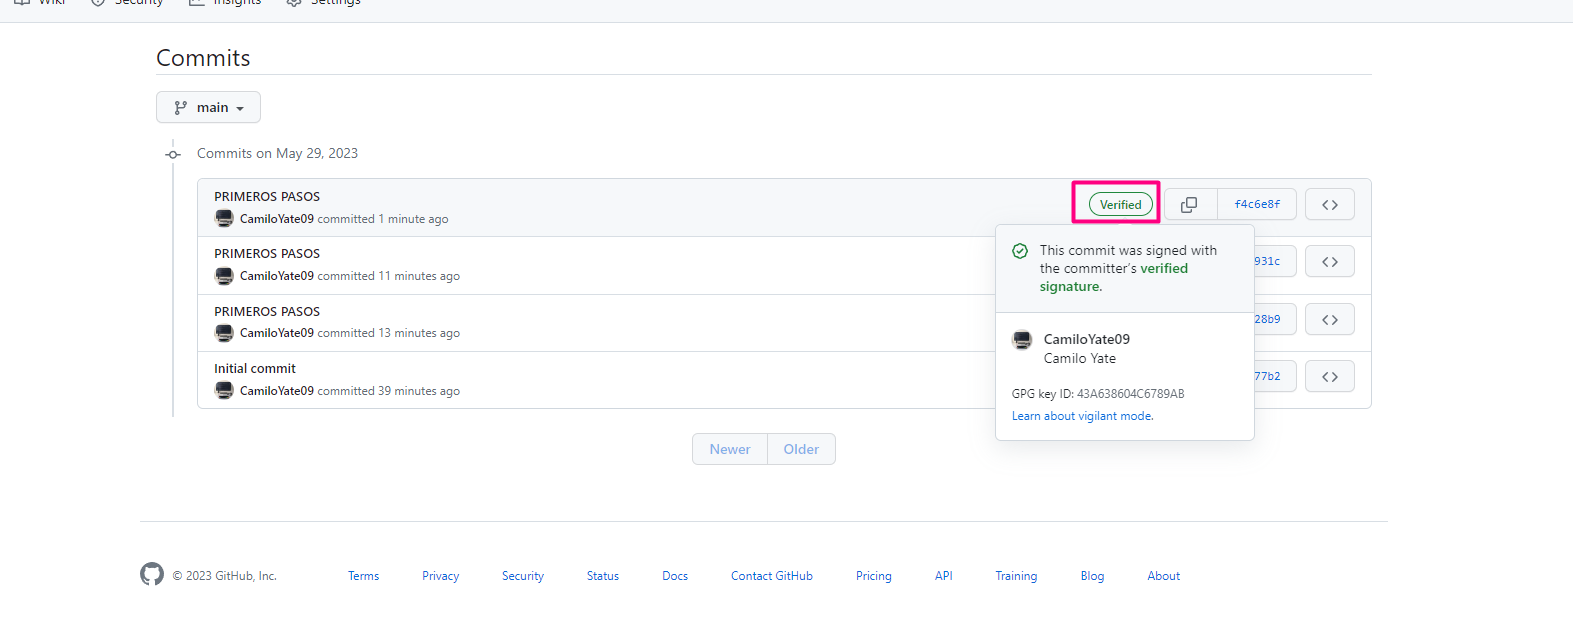Open the Blog footer link
The image size is (1573, 641).
(x=1092, y=576)
